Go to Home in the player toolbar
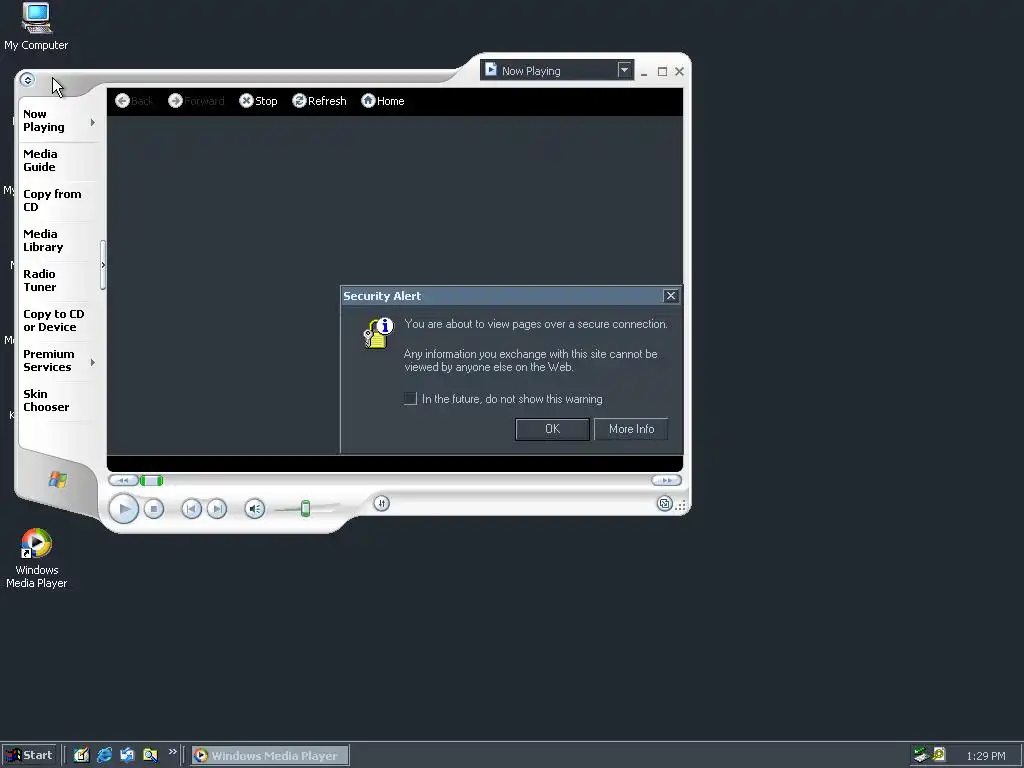This screenshot has height=768, width=1024. point(383,101)
